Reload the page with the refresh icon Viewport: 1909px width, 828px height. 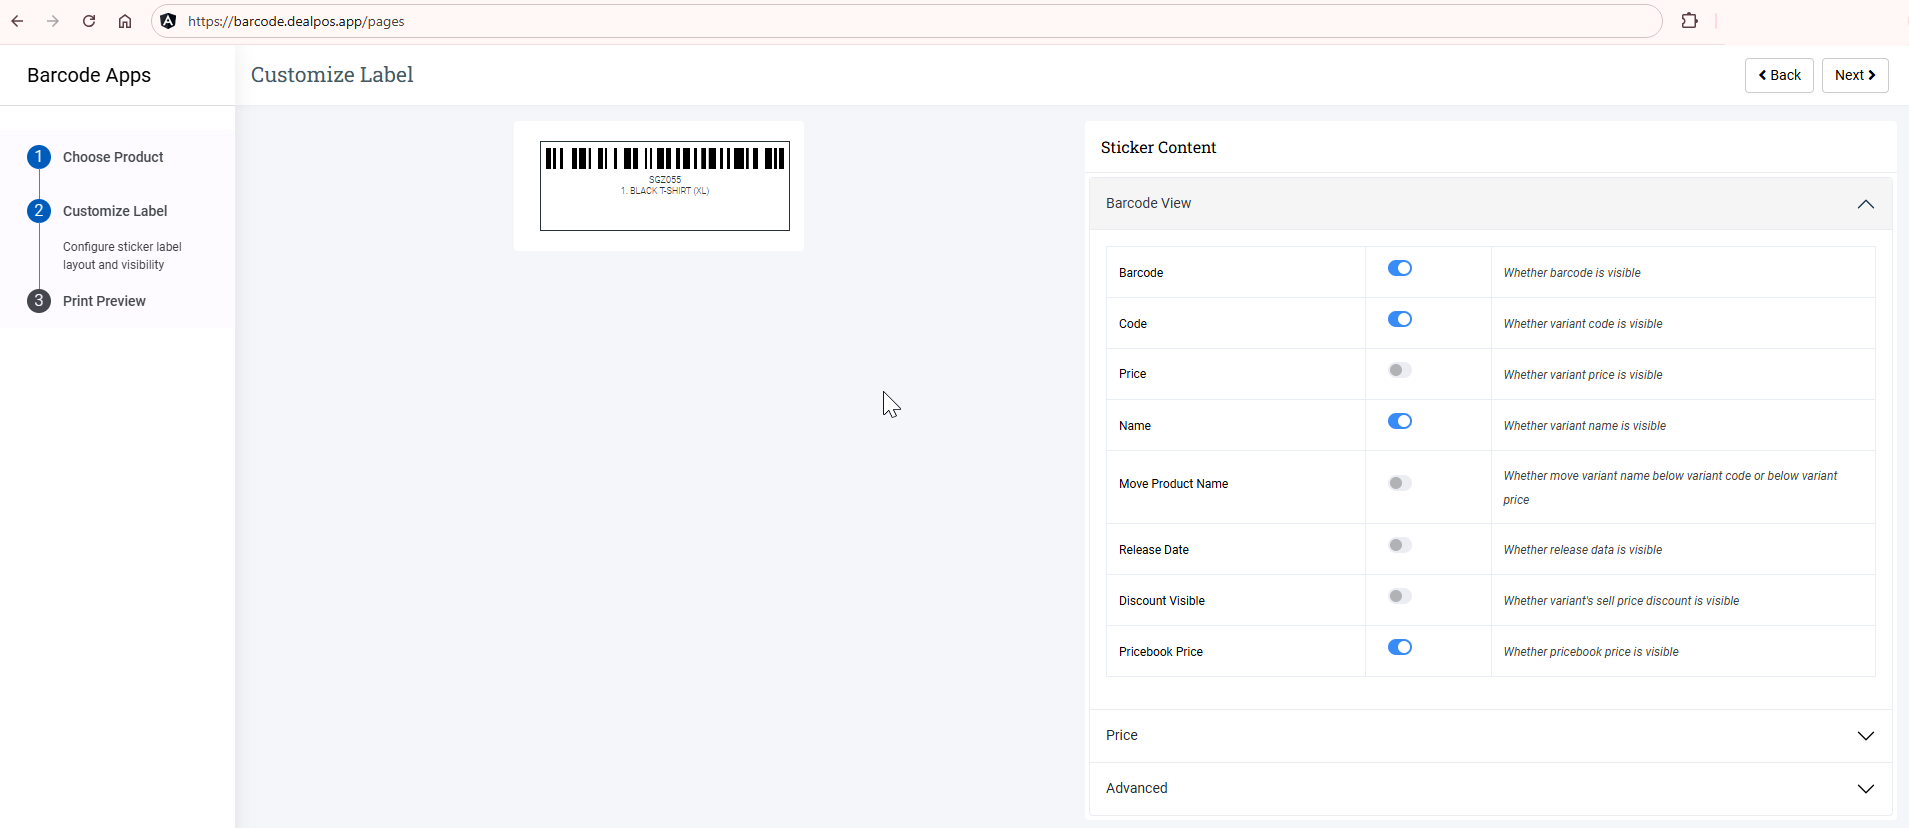coord(89,21)
